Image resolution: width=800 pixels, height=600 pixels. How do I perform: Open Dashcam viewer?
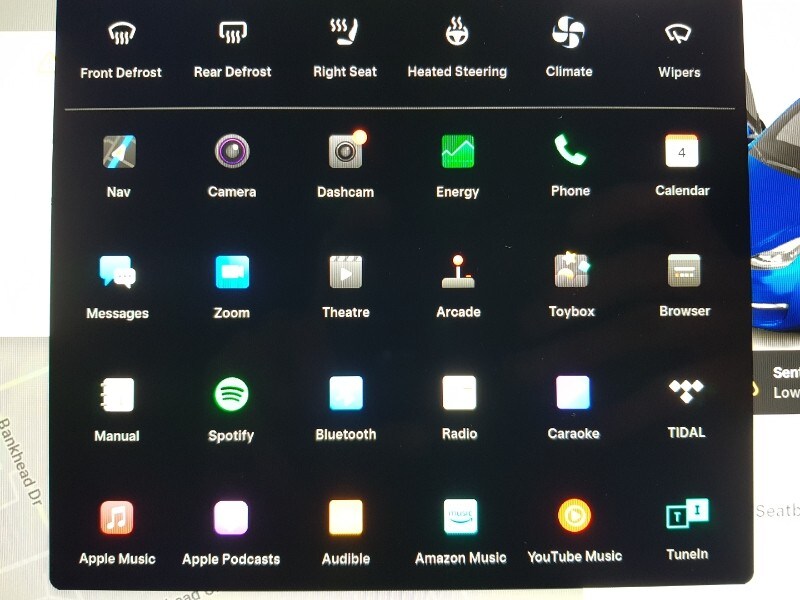pyautogui.click(x=345, y=153)
